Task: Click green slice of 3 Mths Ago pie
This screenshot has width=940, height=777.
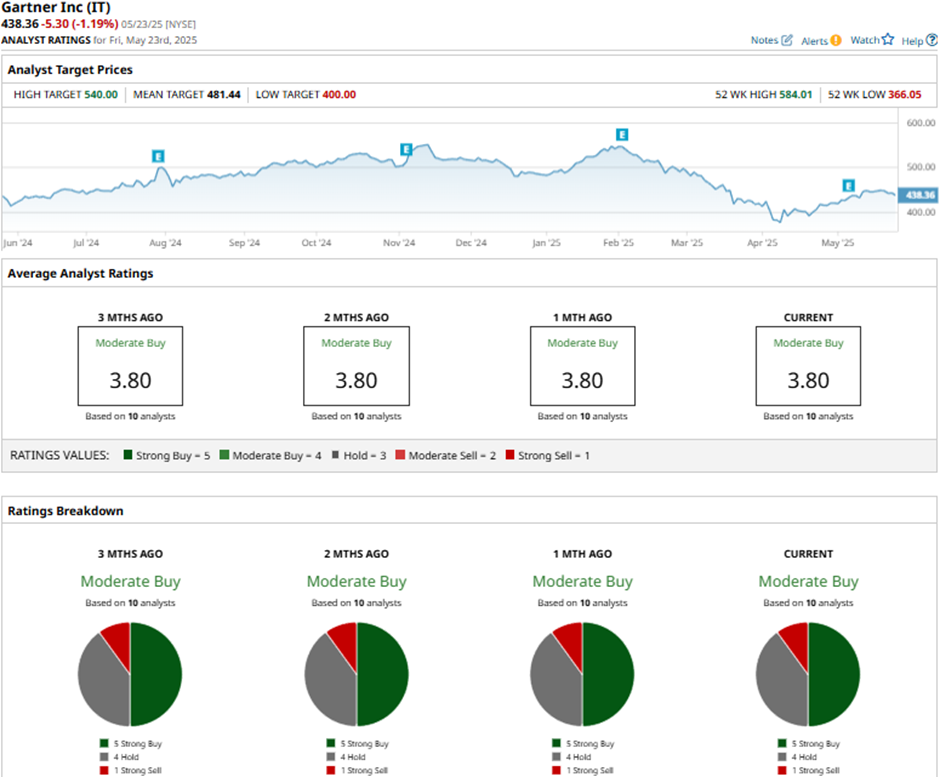Action: coord(156,676)
